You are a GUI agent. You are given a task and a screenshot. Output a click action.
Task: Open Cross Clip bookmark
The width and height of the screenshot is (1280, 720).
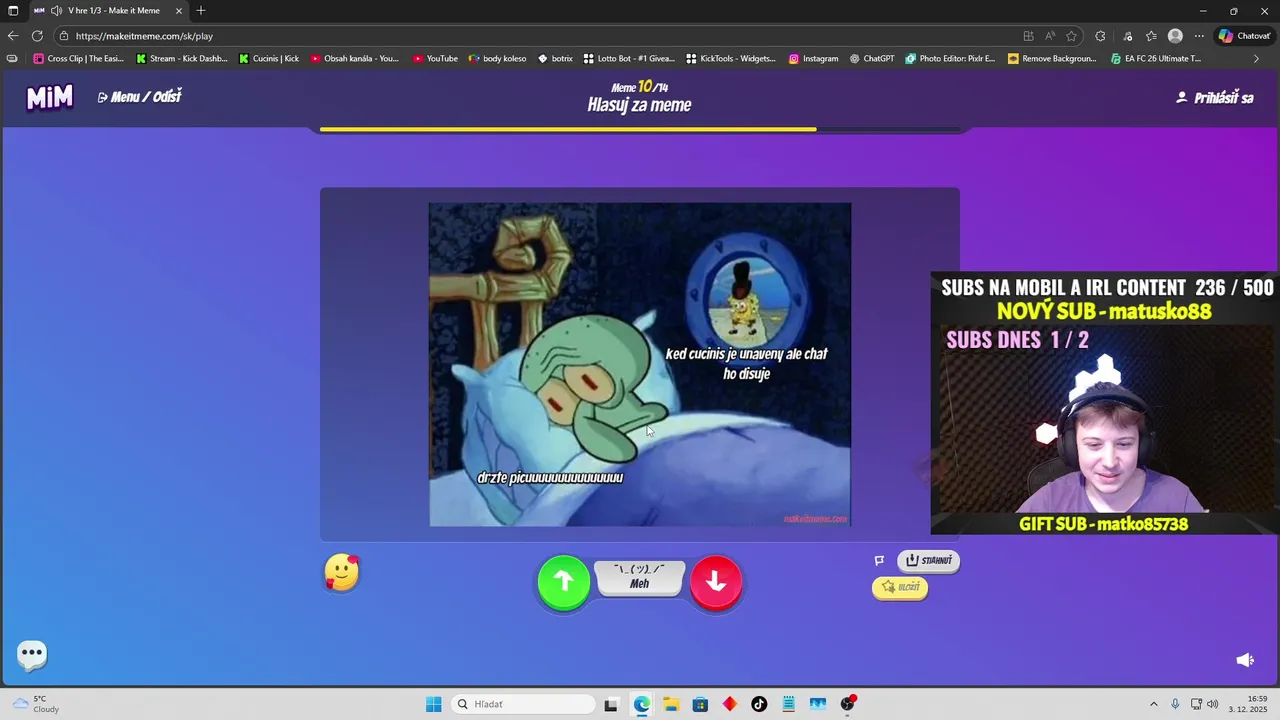tap(79, 59)
